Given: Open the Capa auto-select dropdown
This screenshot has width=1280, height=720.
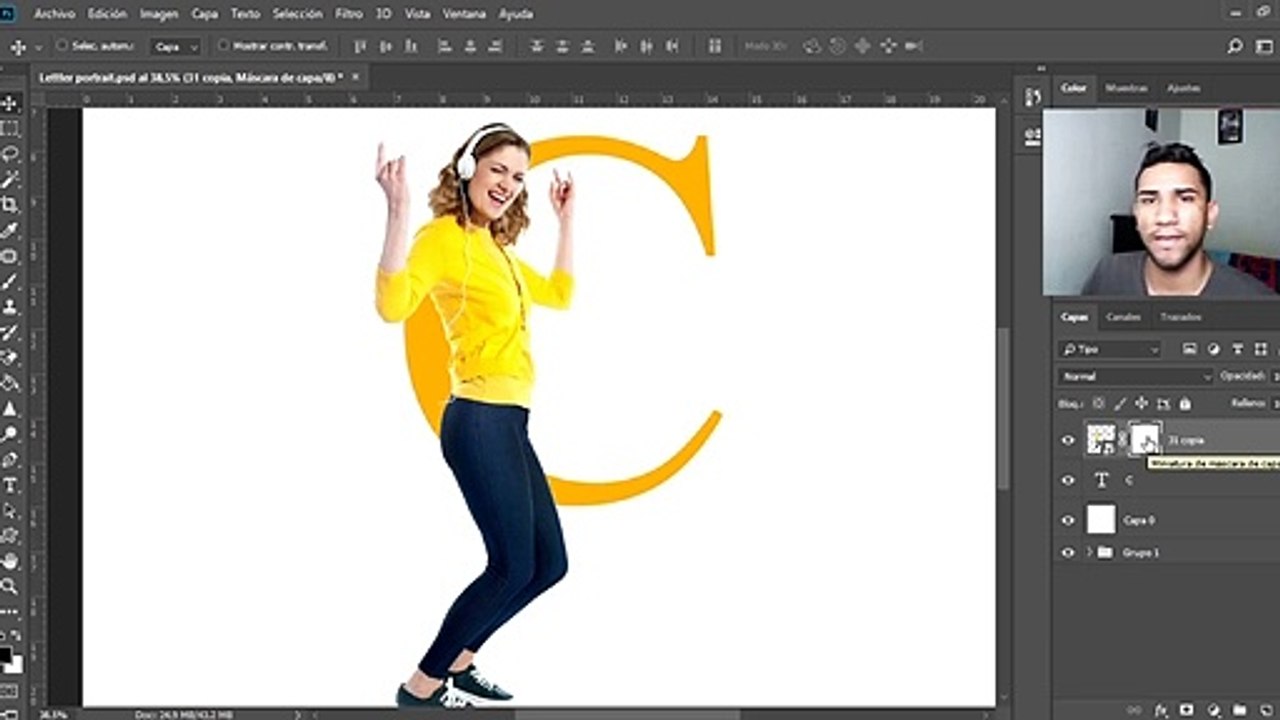Looking at the screenshot, I should coord(177,47).
